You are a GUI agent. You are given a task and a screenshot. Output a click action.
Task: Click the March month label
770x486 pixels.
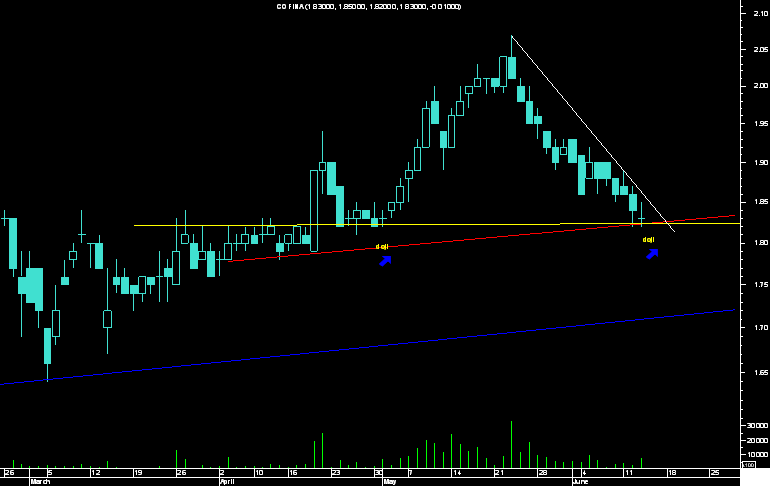tap(40, 482)
